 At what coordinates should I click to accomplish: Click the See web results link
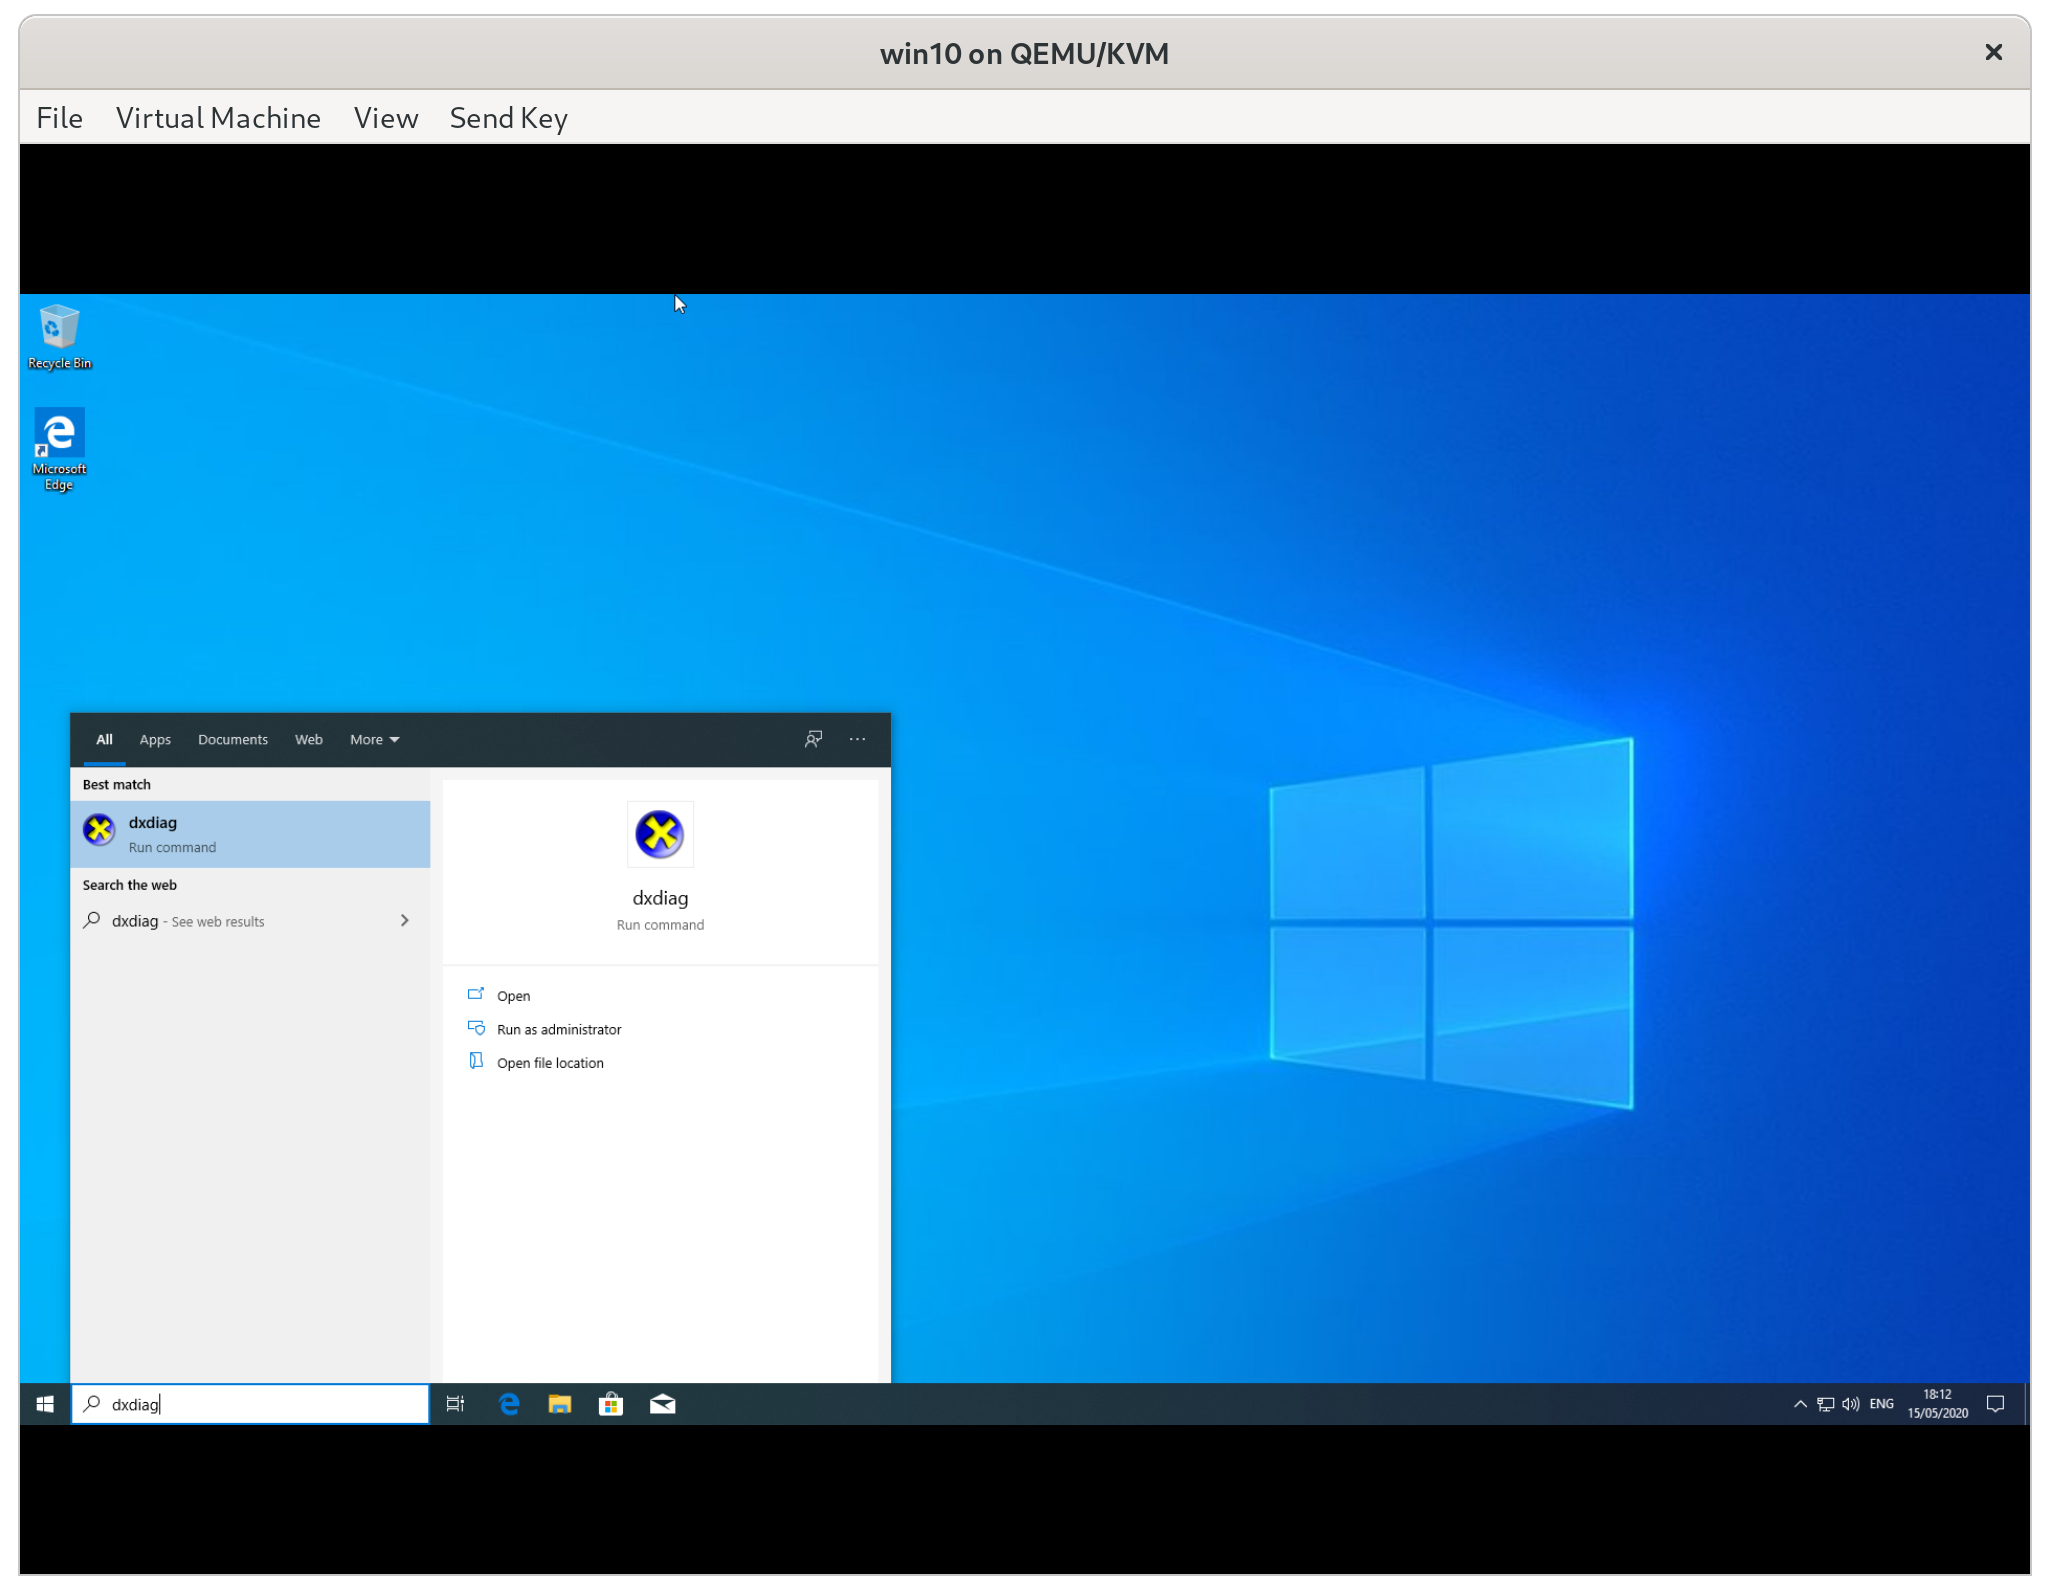216,920
